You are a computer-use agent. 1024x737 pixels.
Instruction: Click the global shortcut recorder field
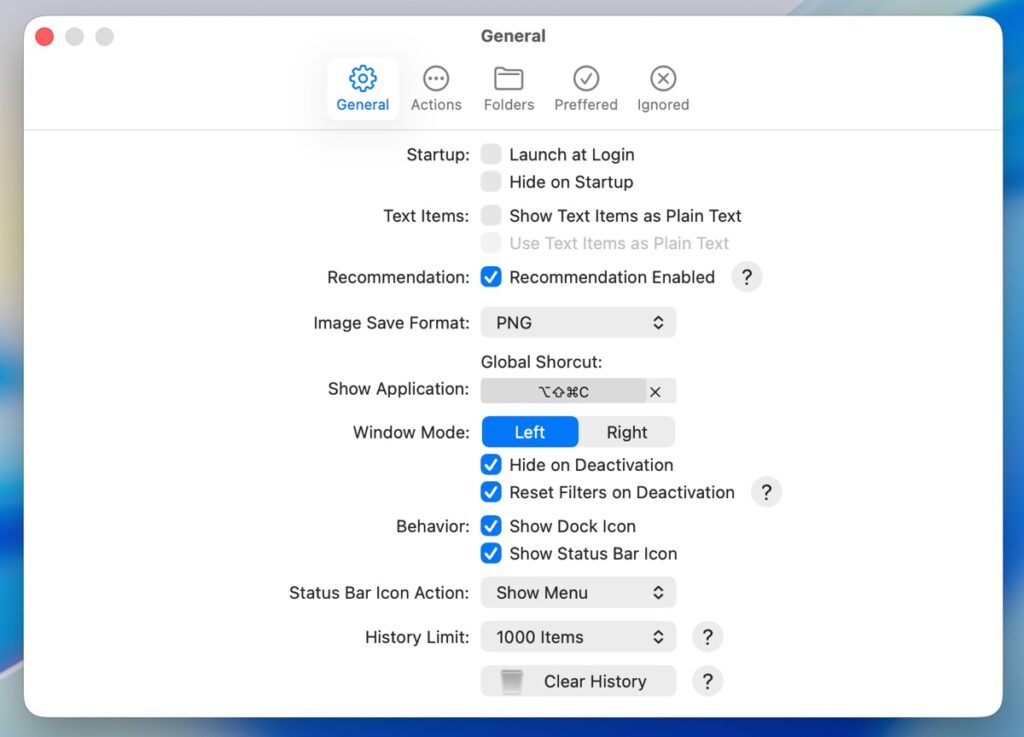coord(563,392)
